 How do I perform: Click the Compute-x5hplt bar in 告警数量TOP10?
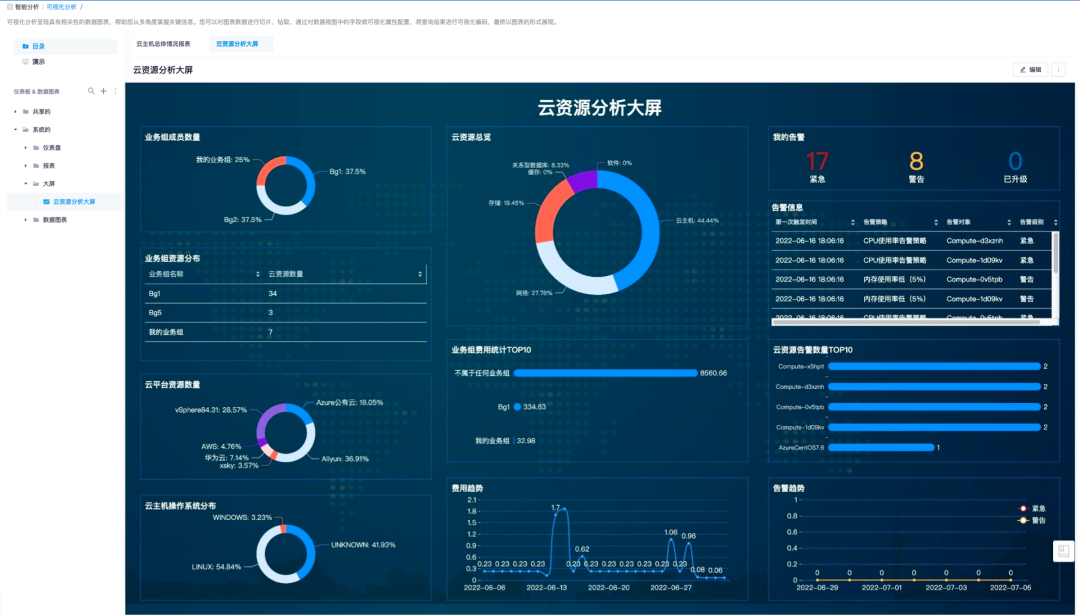[x=935, y=366]
